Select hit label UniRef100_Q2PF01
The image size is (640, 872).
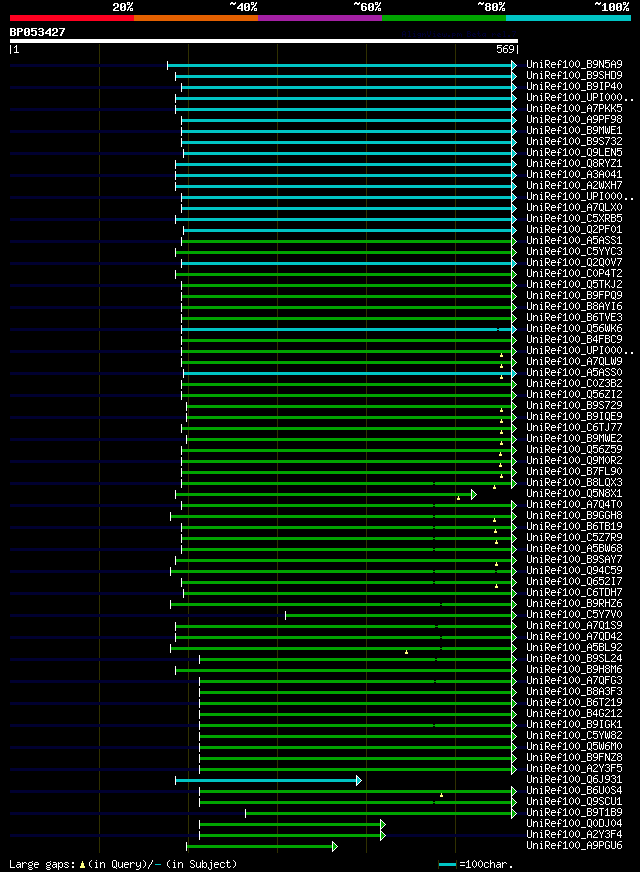574,229
